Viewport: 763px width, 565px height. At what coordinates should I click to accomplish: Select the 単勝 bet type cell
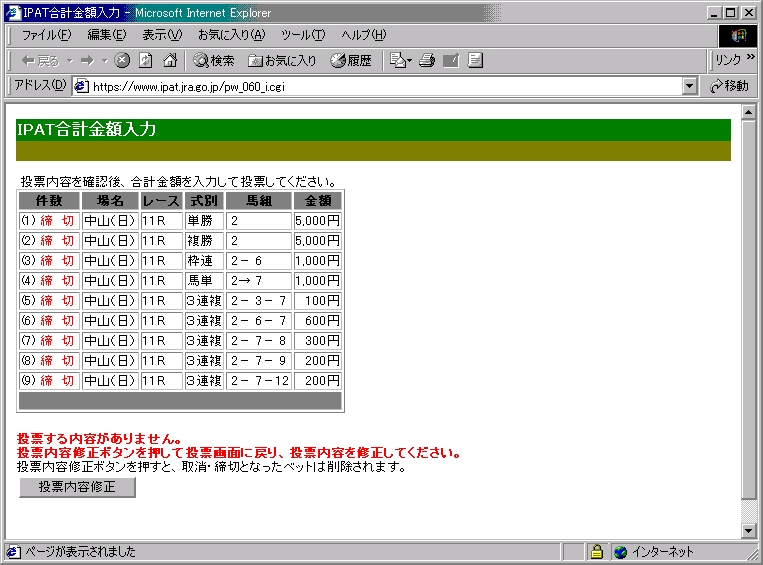pos(204,221)
